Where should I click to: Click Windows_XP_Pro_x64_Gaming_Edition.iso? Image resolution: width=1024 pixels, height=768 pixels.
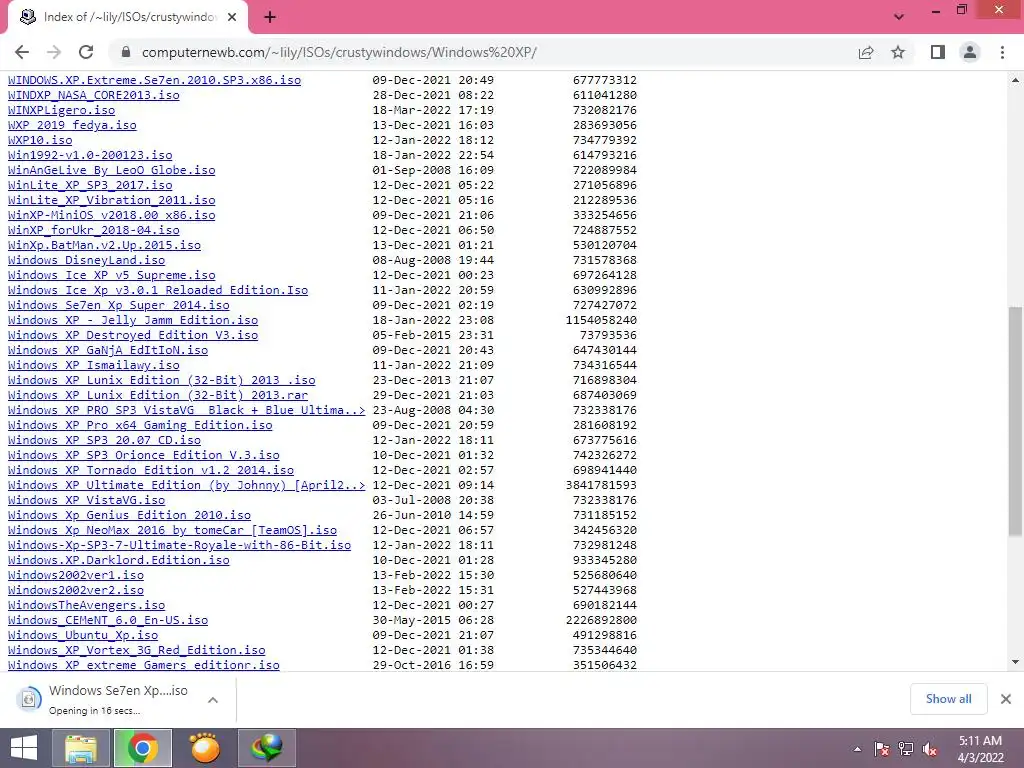(x=140, y=426)
